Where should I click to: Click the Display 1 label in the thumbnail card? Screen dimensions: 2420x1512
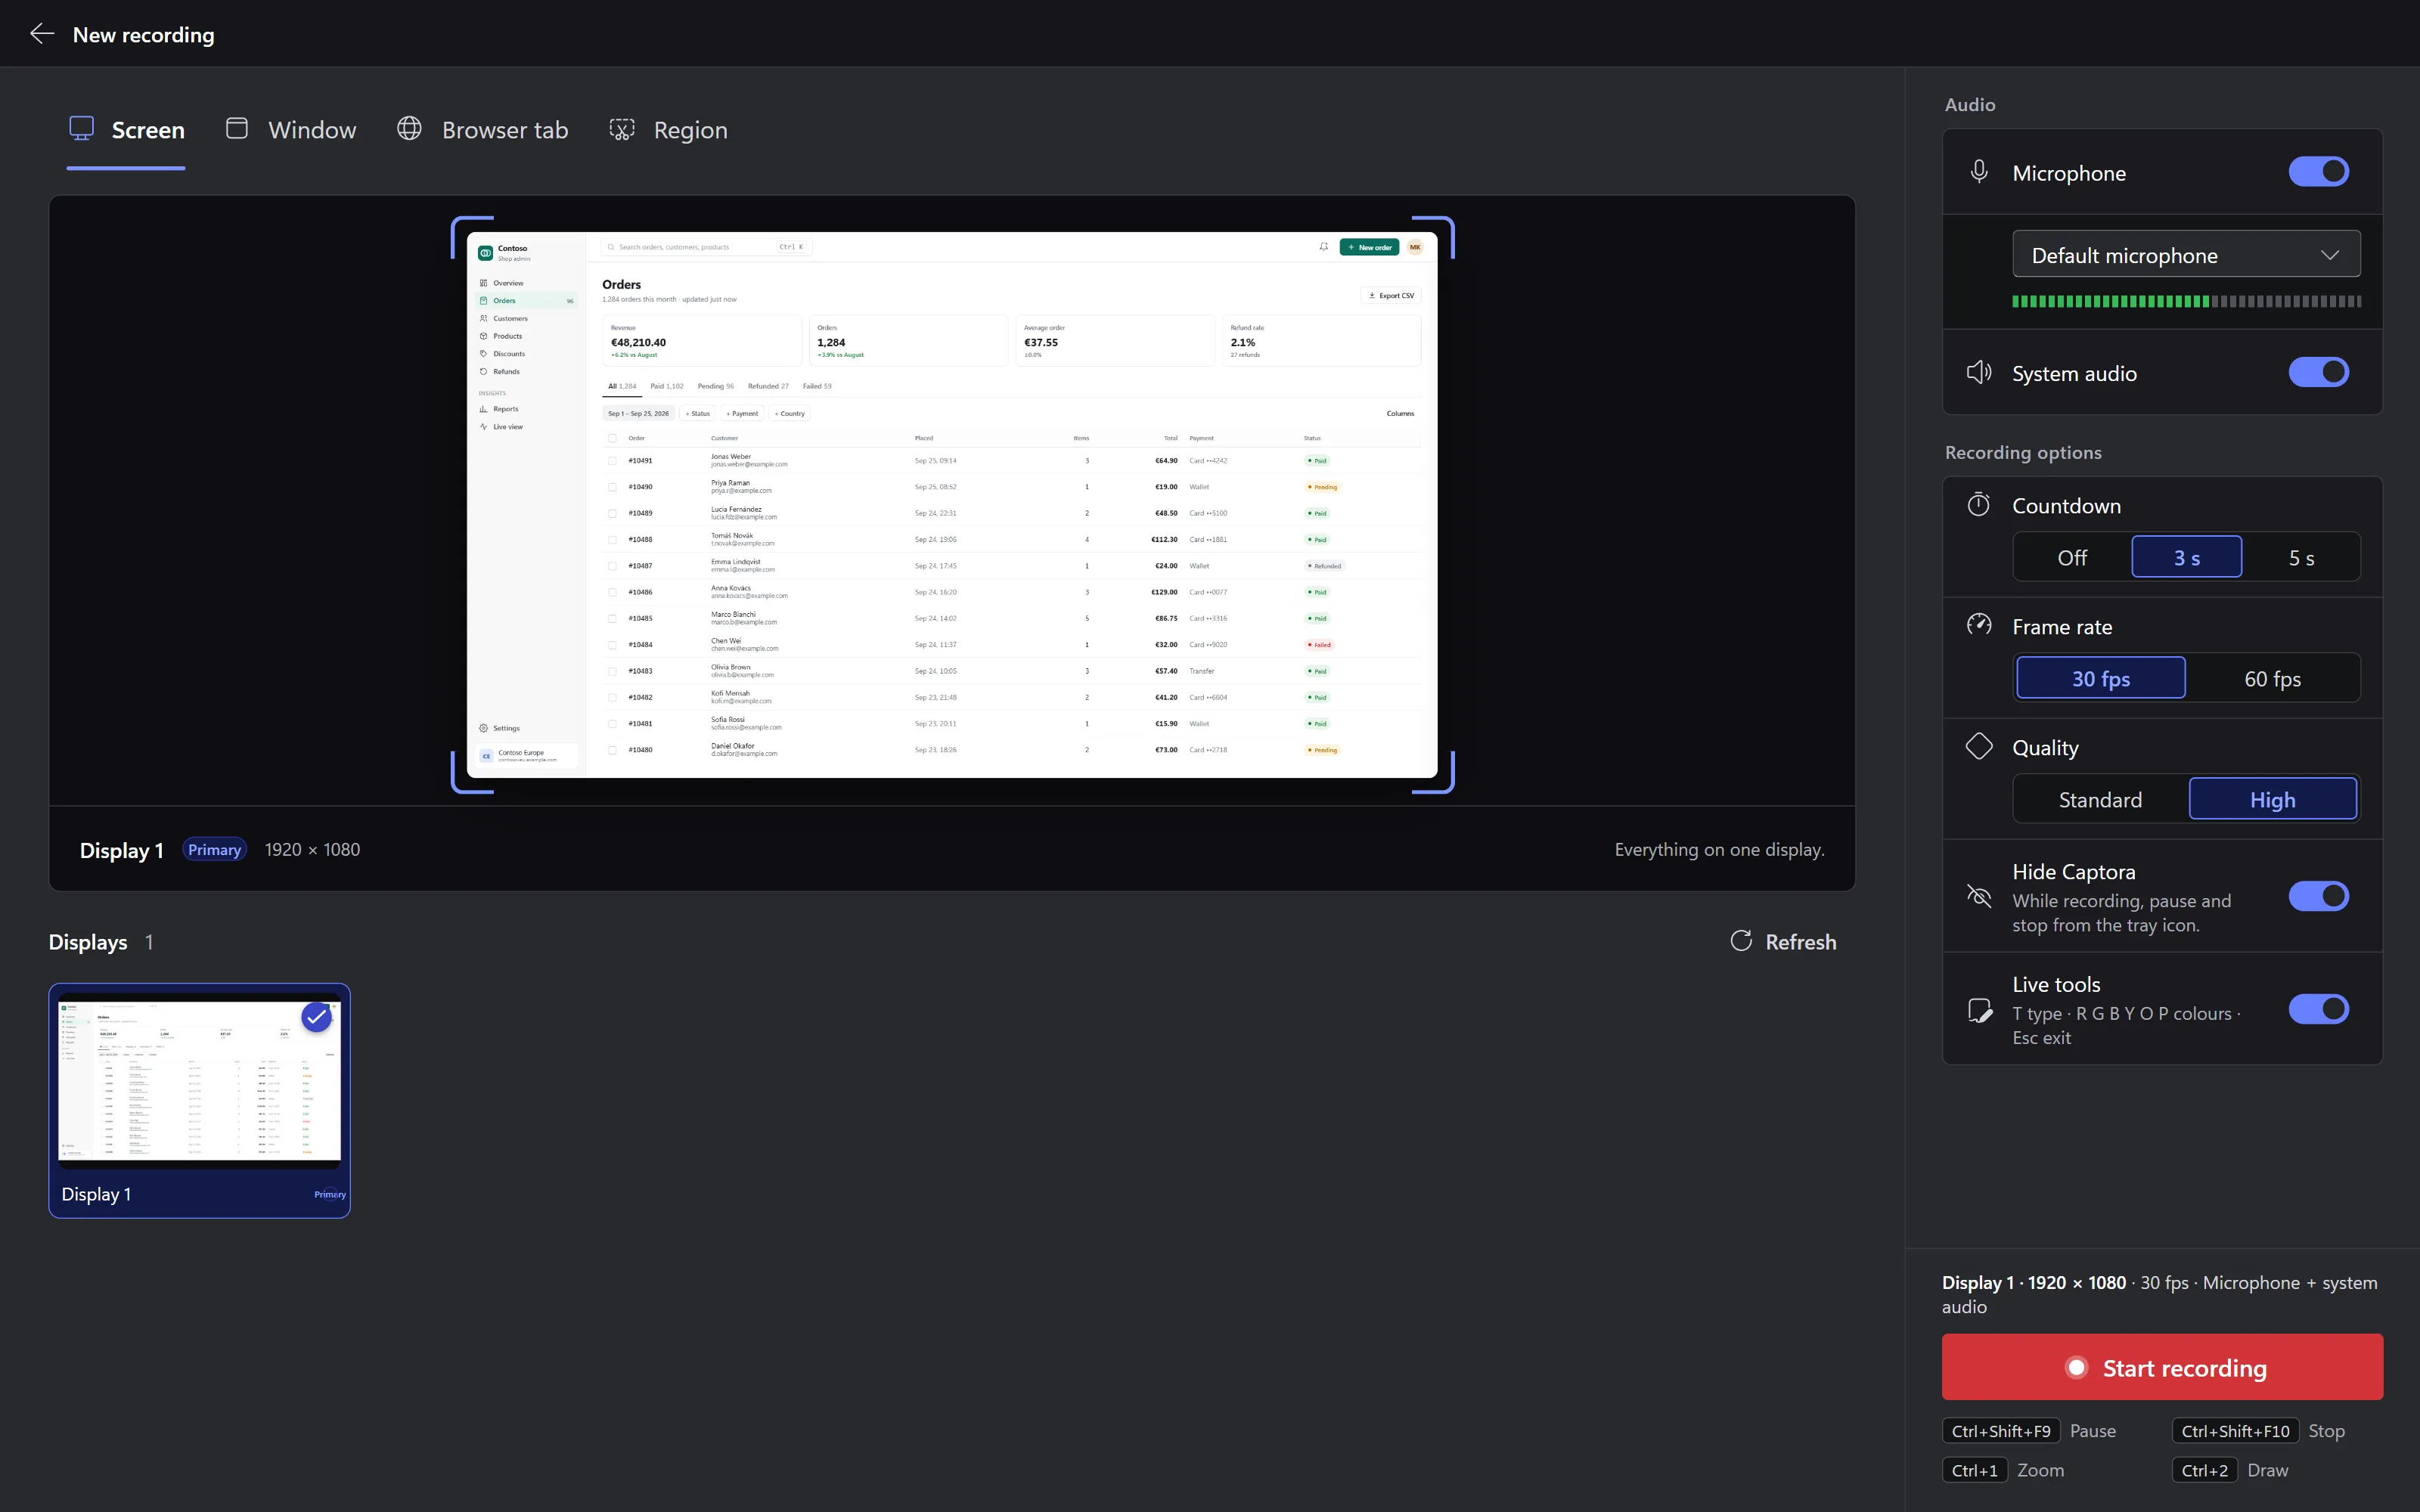tap(96, 1194)
